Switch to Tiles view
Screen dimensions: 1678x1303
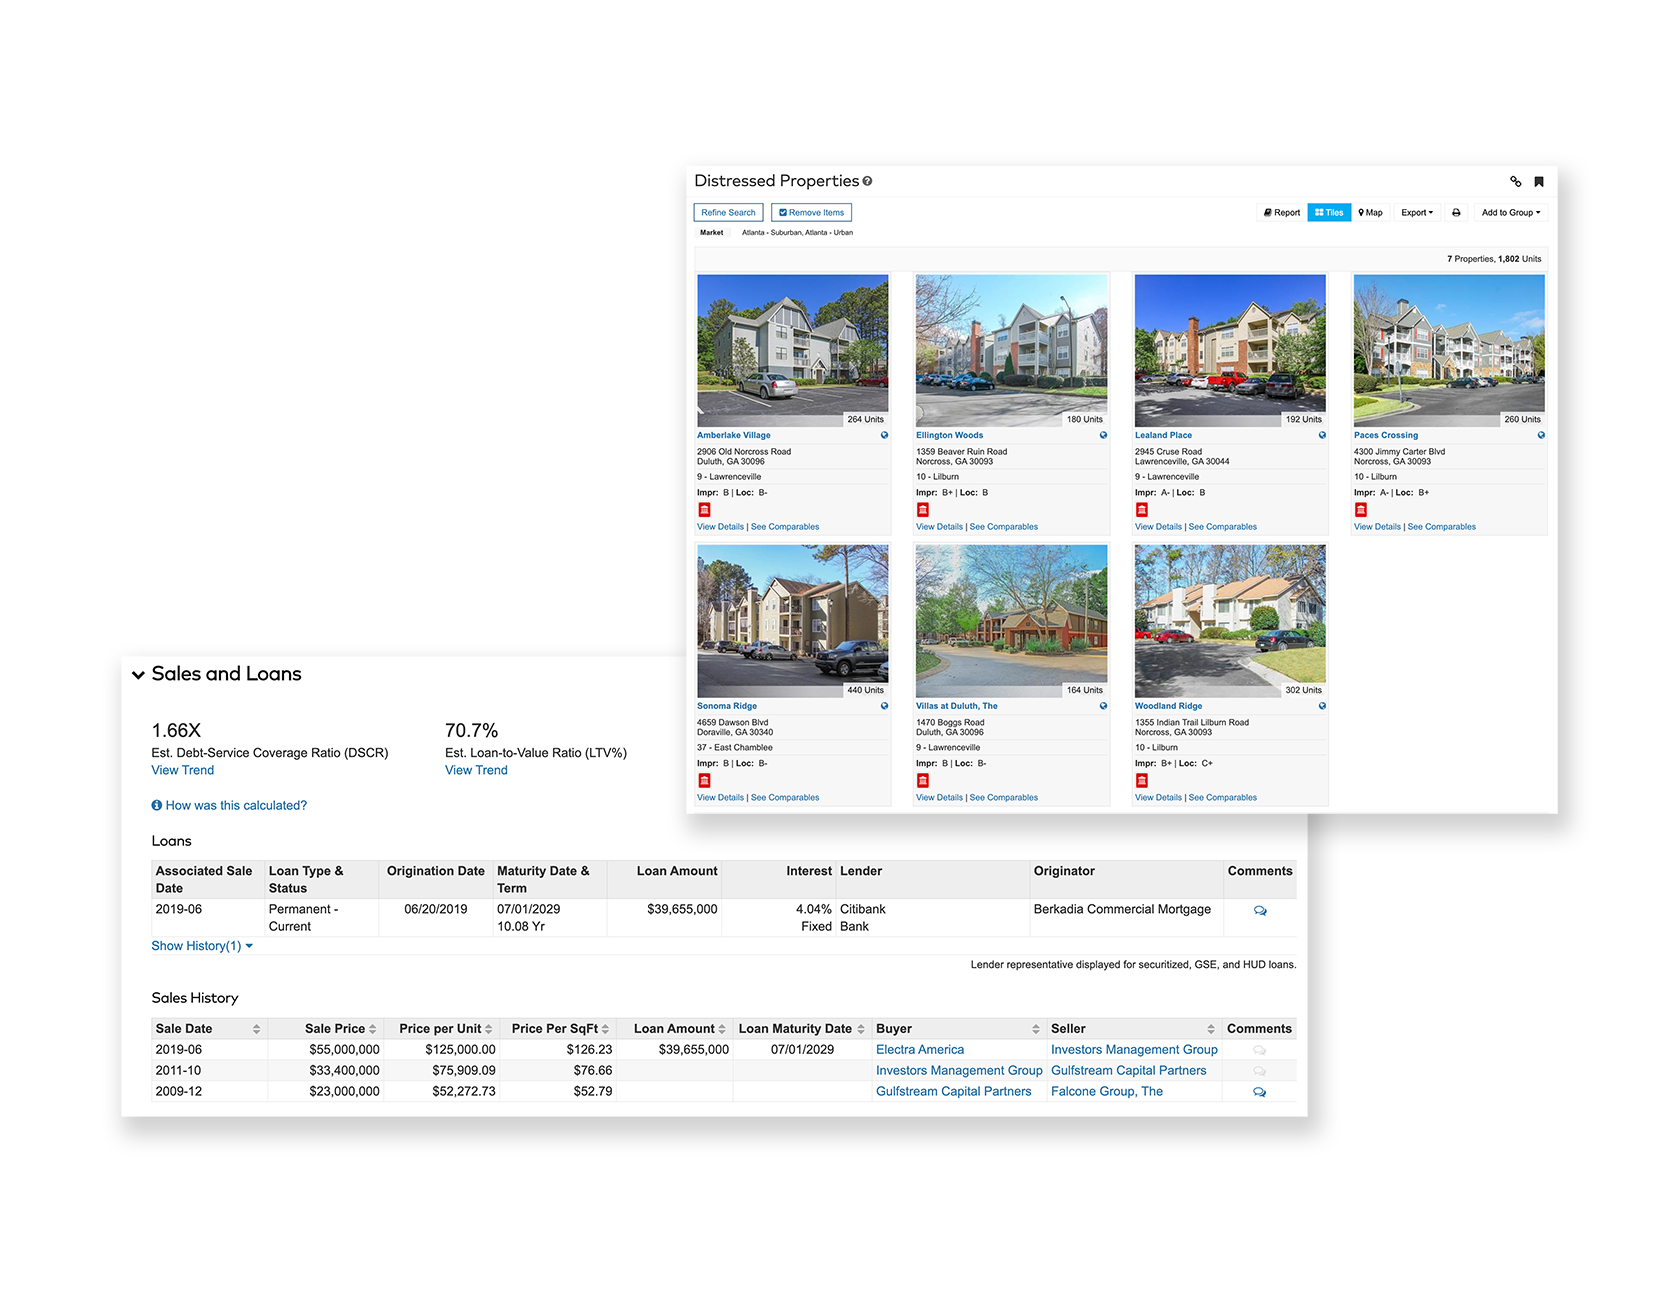pos(1329,213)
